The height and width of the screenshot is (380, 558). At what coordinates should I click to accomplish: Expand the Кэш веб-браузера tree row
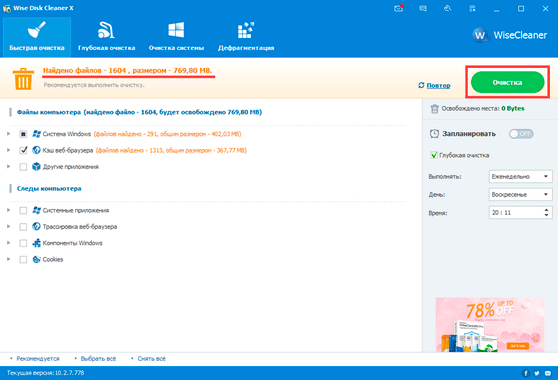(x=8, y=150)
